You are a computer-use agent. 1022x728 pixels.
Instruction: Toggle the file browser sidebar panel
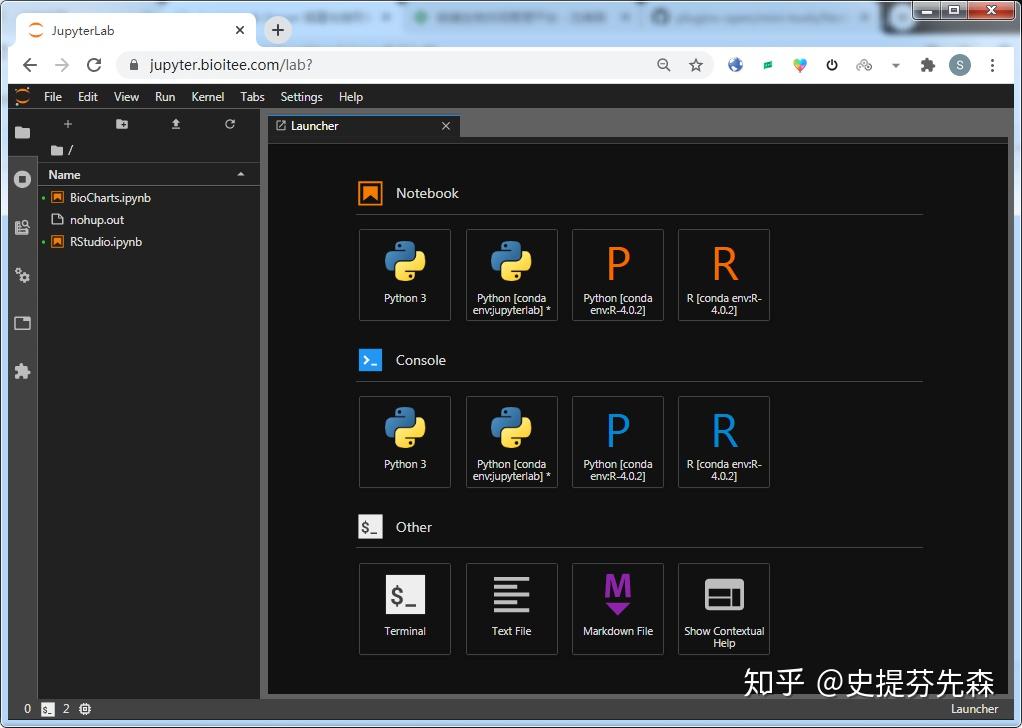(22, 131)
